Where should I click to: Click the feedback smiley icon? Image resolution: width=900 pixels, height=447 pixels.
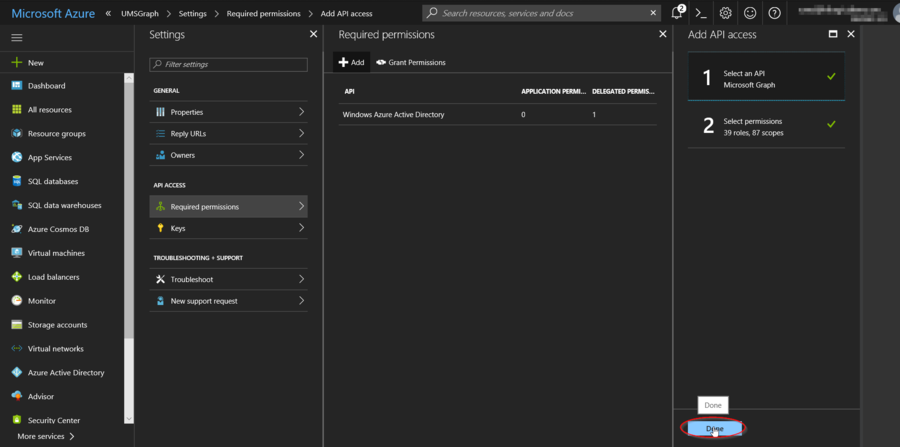click(750, 13)
